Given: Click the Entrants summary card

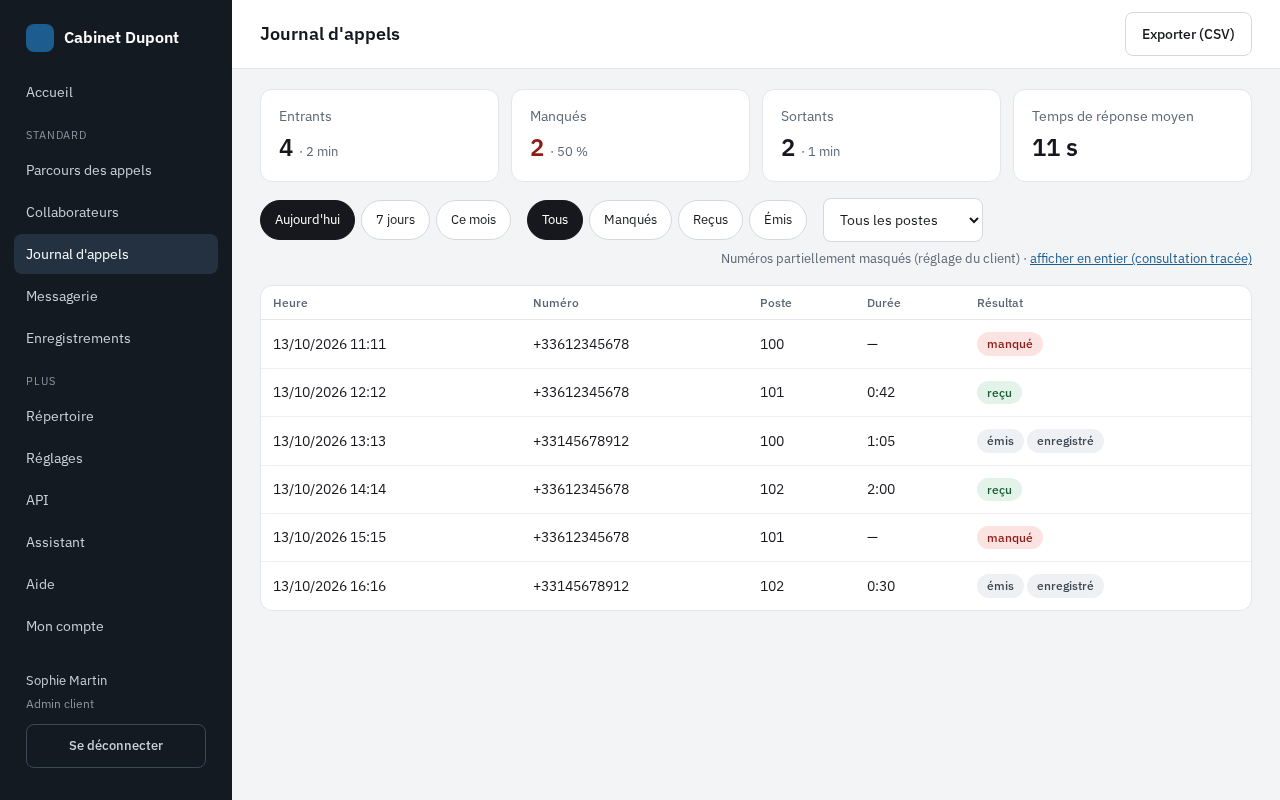Looking at the screenshot, I should (379, 136).
